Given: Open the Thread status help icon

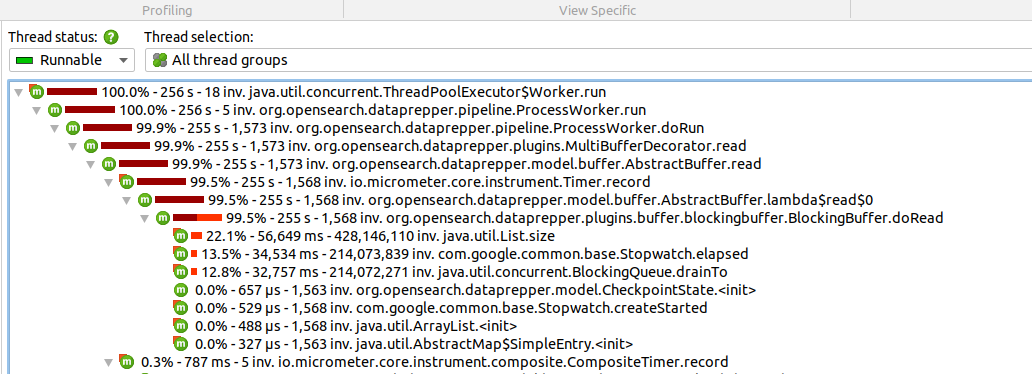Looking at the screenshot, I should (112, 37).
